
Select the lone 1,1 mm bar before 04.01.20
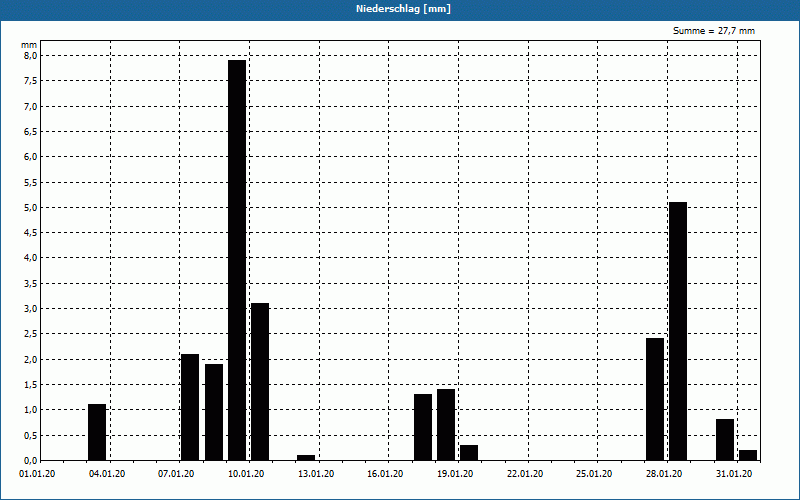click(x=97, y=432)
